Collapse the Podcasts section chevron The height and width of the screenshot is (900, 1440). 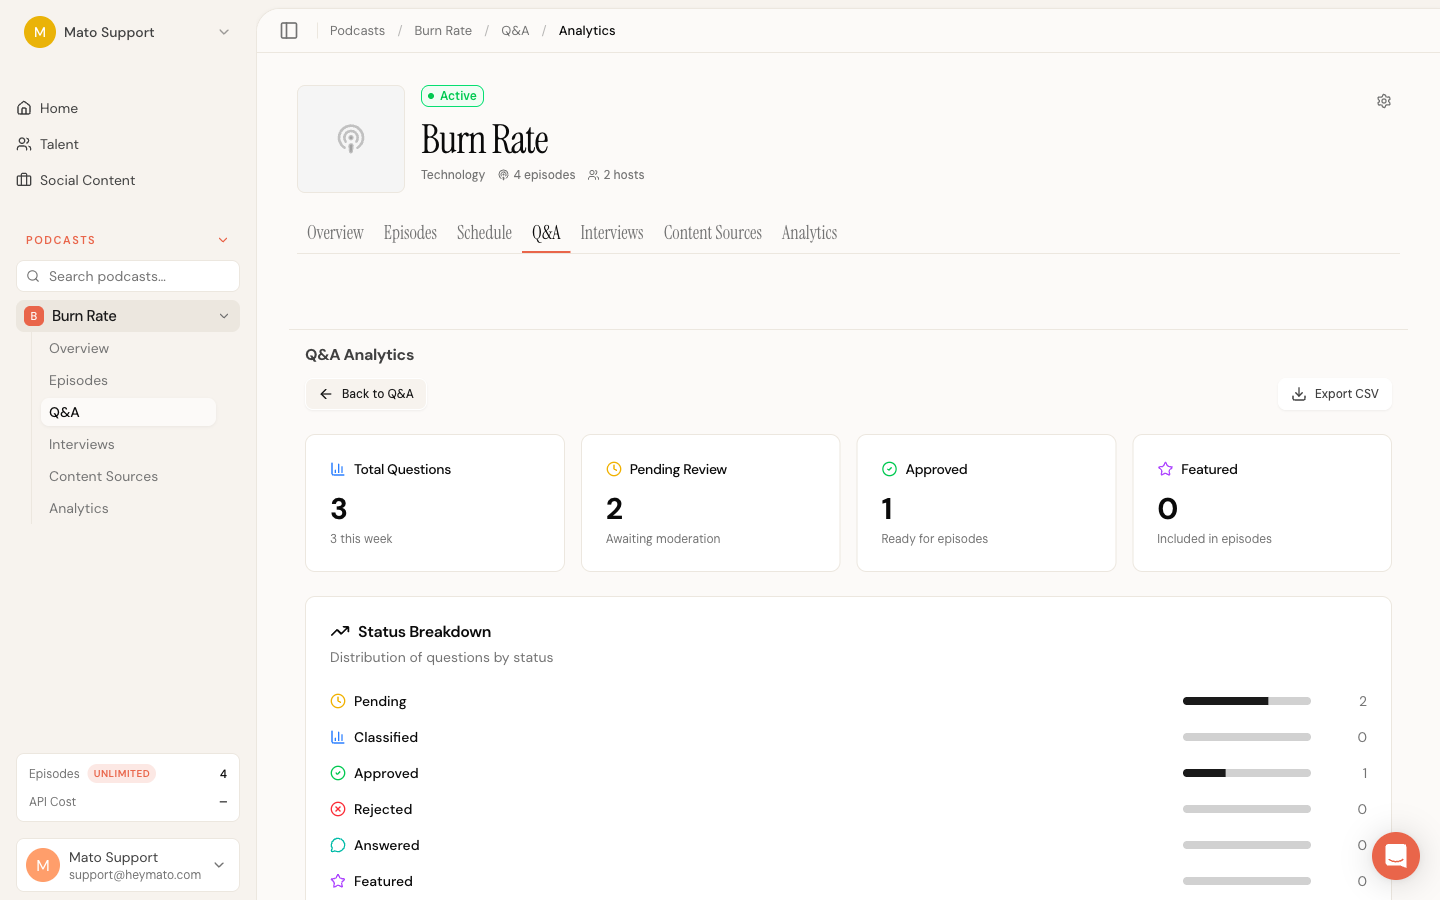pyautogui.click(x=223, y=240)
